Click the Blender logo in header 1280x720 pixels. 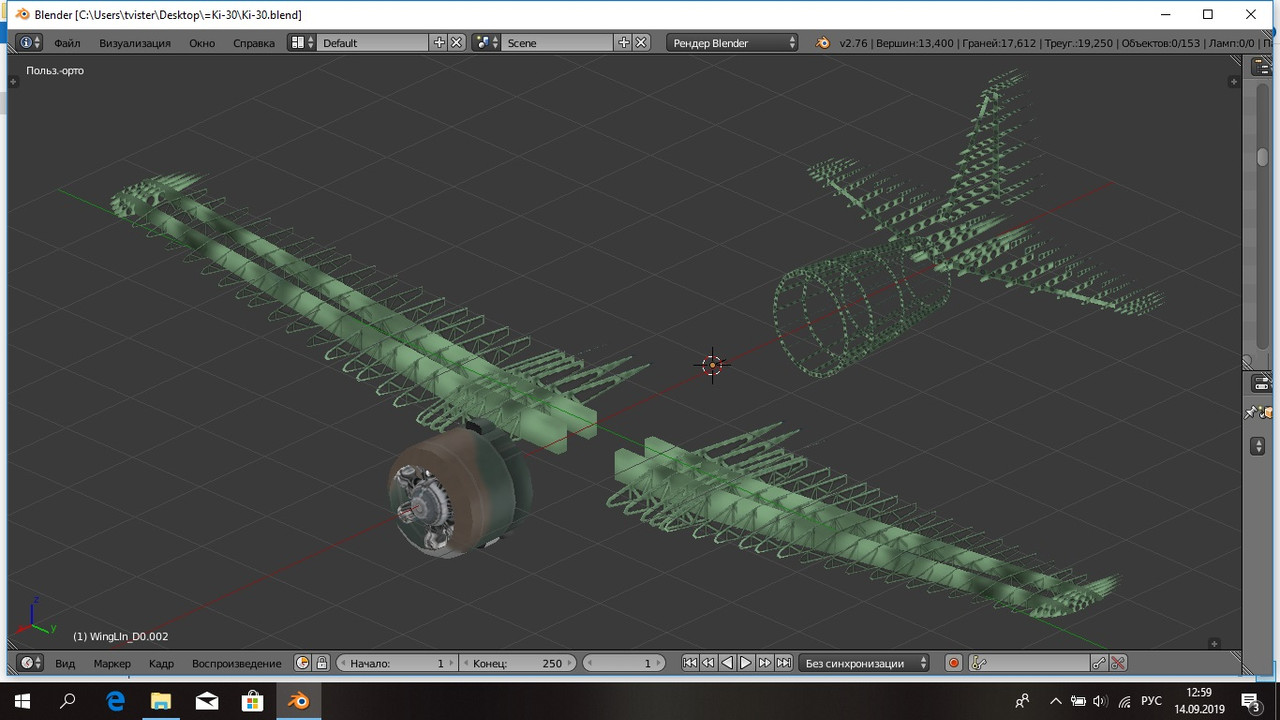click(x=822, y=43)
